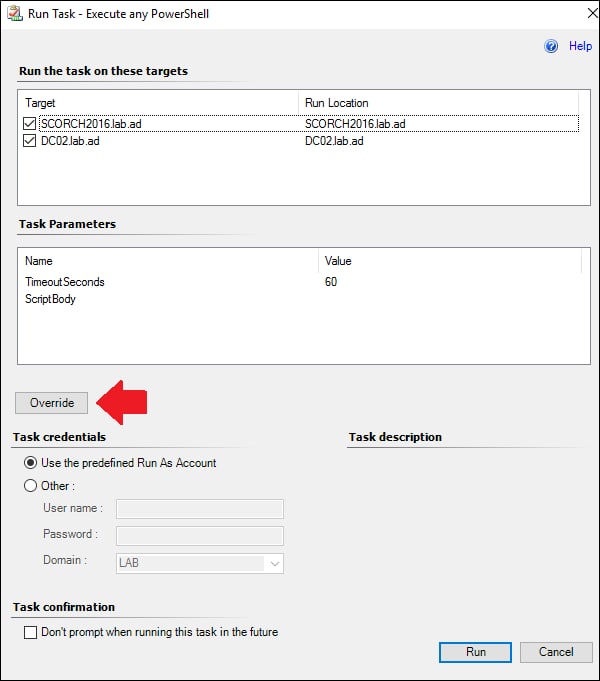Uncheck the DC02.lab.ad target checkbox
The height and width of the screenshot is (681, 600).
30,141
